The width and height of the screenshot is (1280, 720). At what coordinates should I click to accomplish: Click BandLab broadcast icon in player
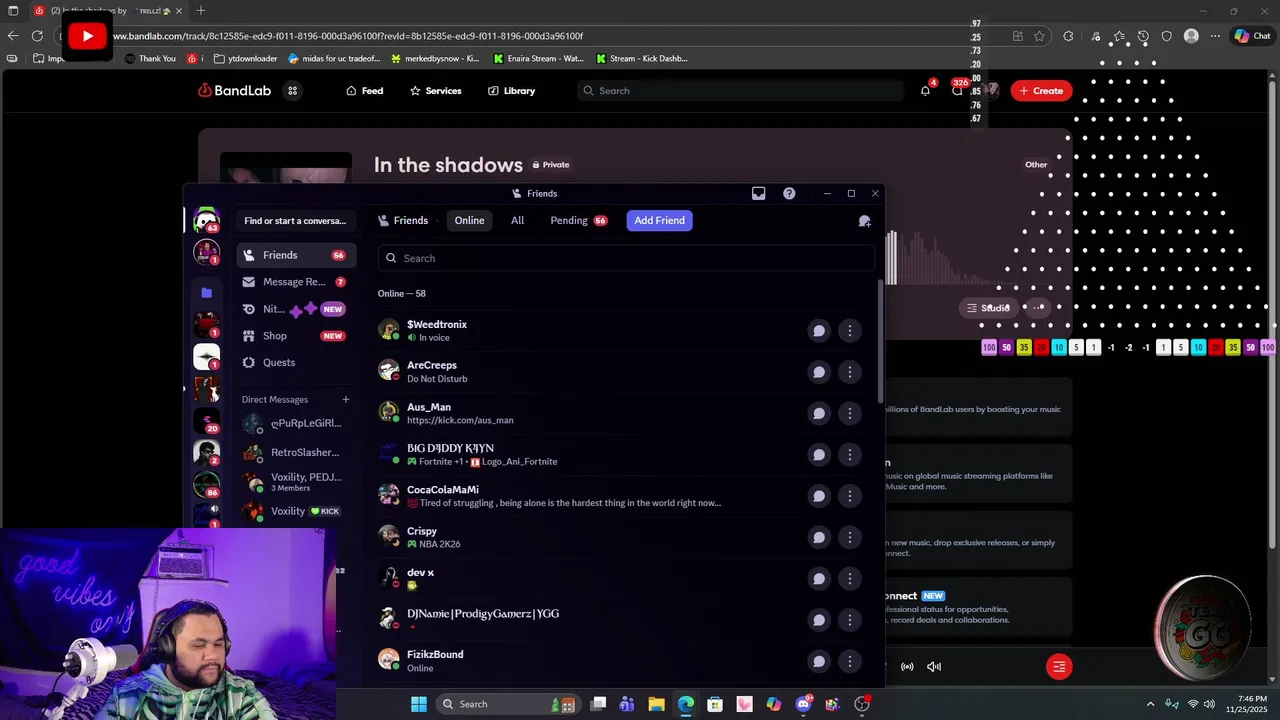coord(907,667)
